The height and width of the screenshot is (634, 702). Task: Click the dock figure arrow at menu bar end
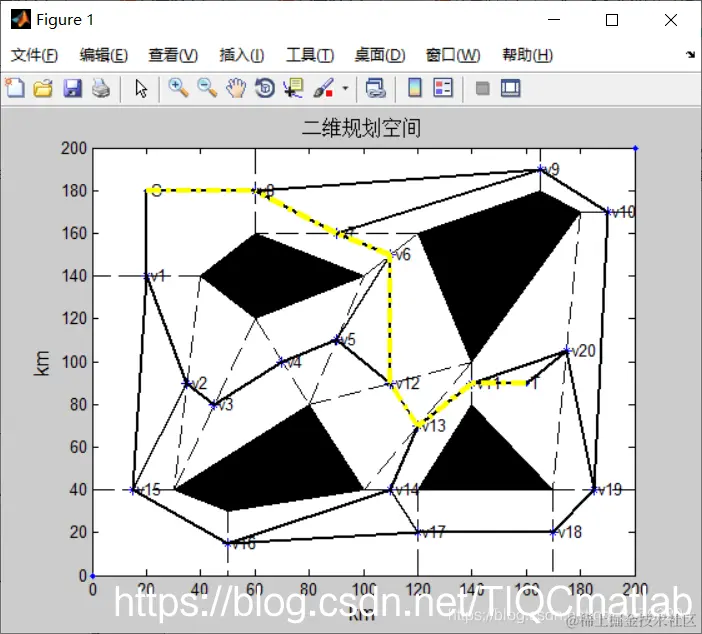coord(690,55)
